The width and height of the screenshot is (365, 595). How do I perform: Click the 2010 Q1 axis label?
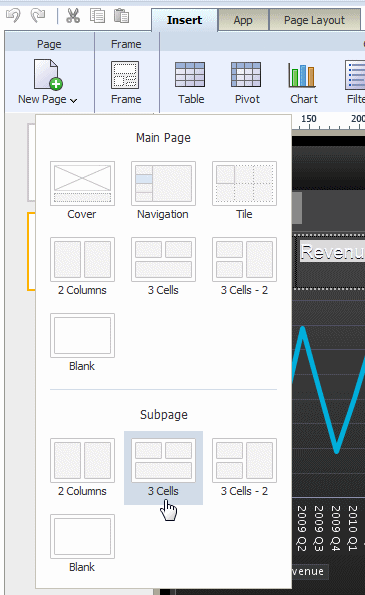353,528
